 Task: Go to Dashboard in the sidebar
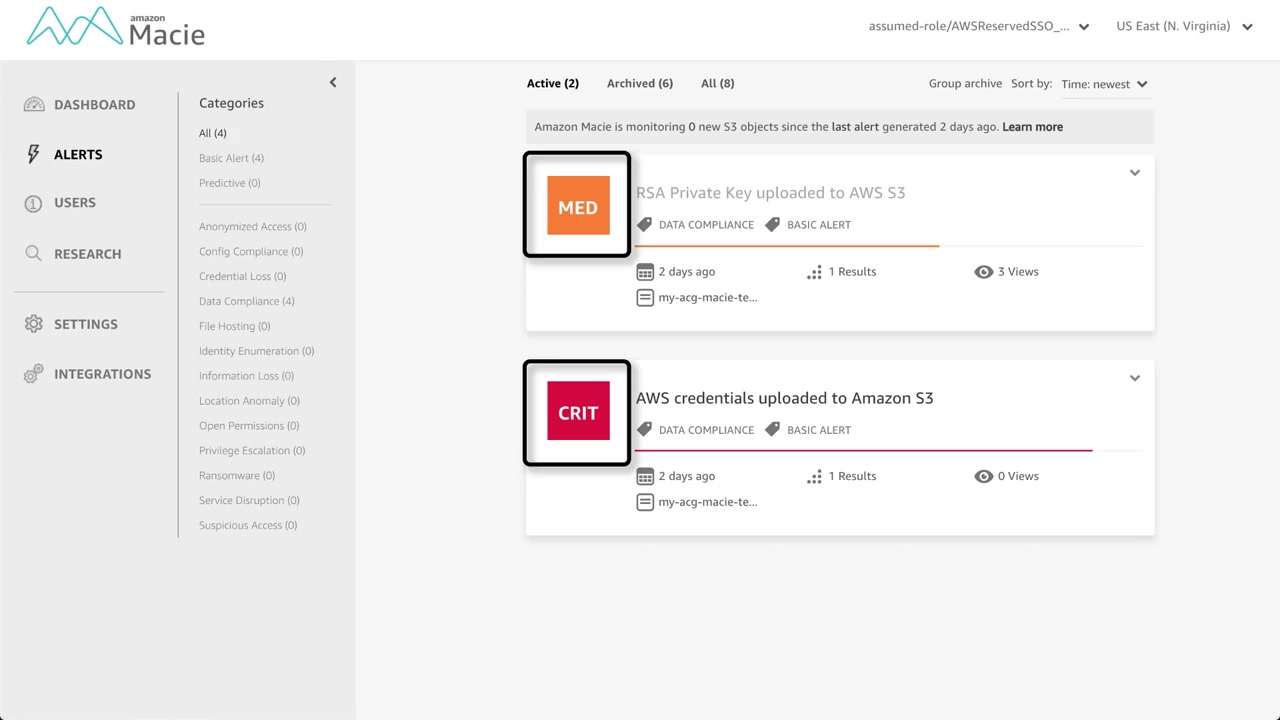[x=94, y=105]
